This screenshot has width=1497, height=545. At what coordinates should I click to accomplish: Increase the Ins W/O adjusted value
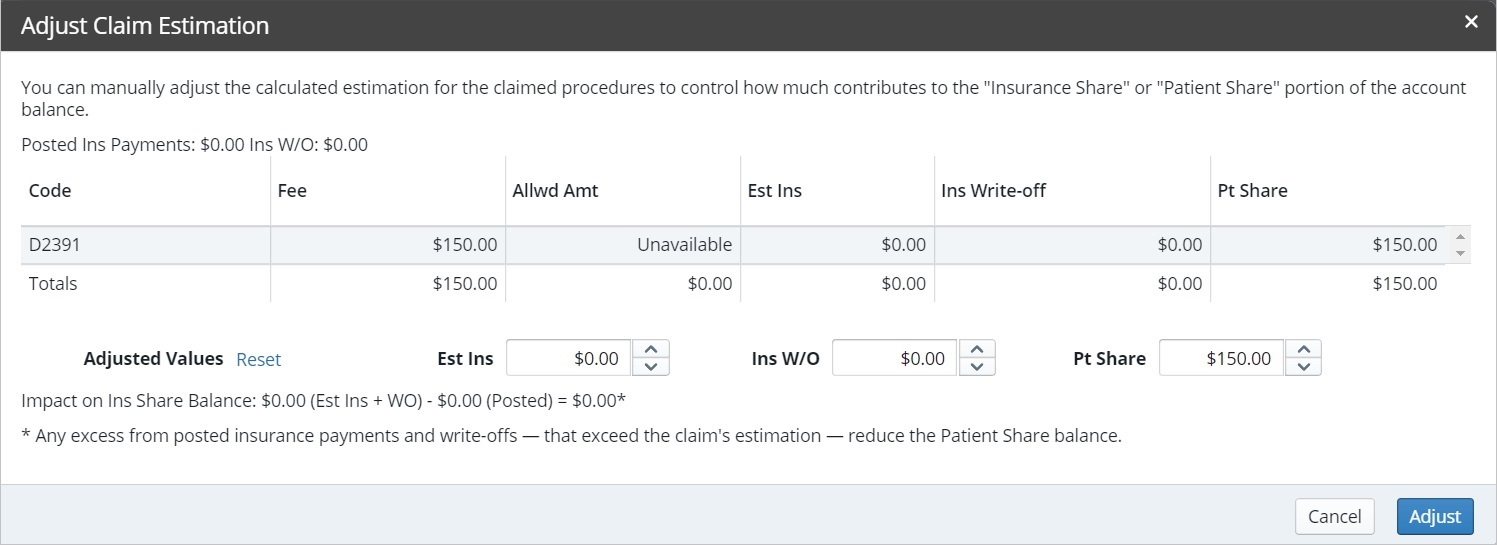977,349
